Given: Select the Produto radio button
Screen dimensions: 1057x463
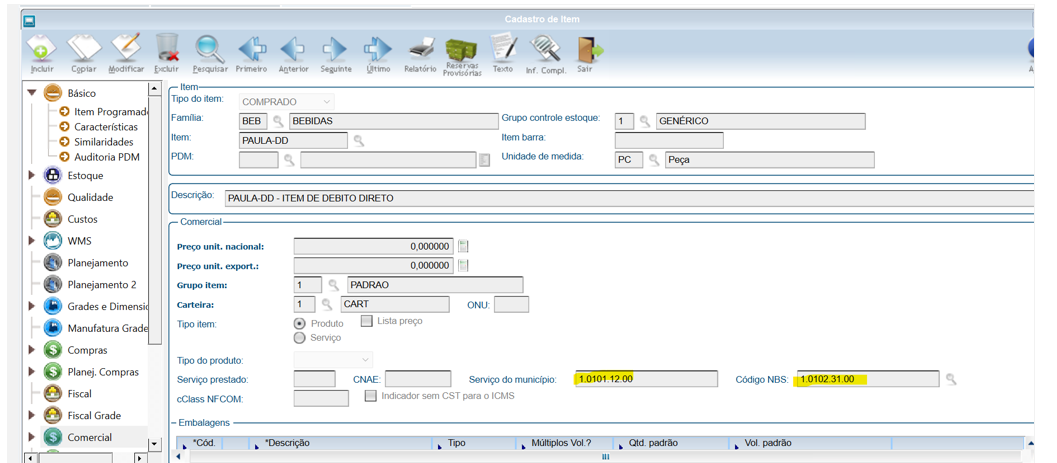Looking at the screenshot, I should coord(300,323).
